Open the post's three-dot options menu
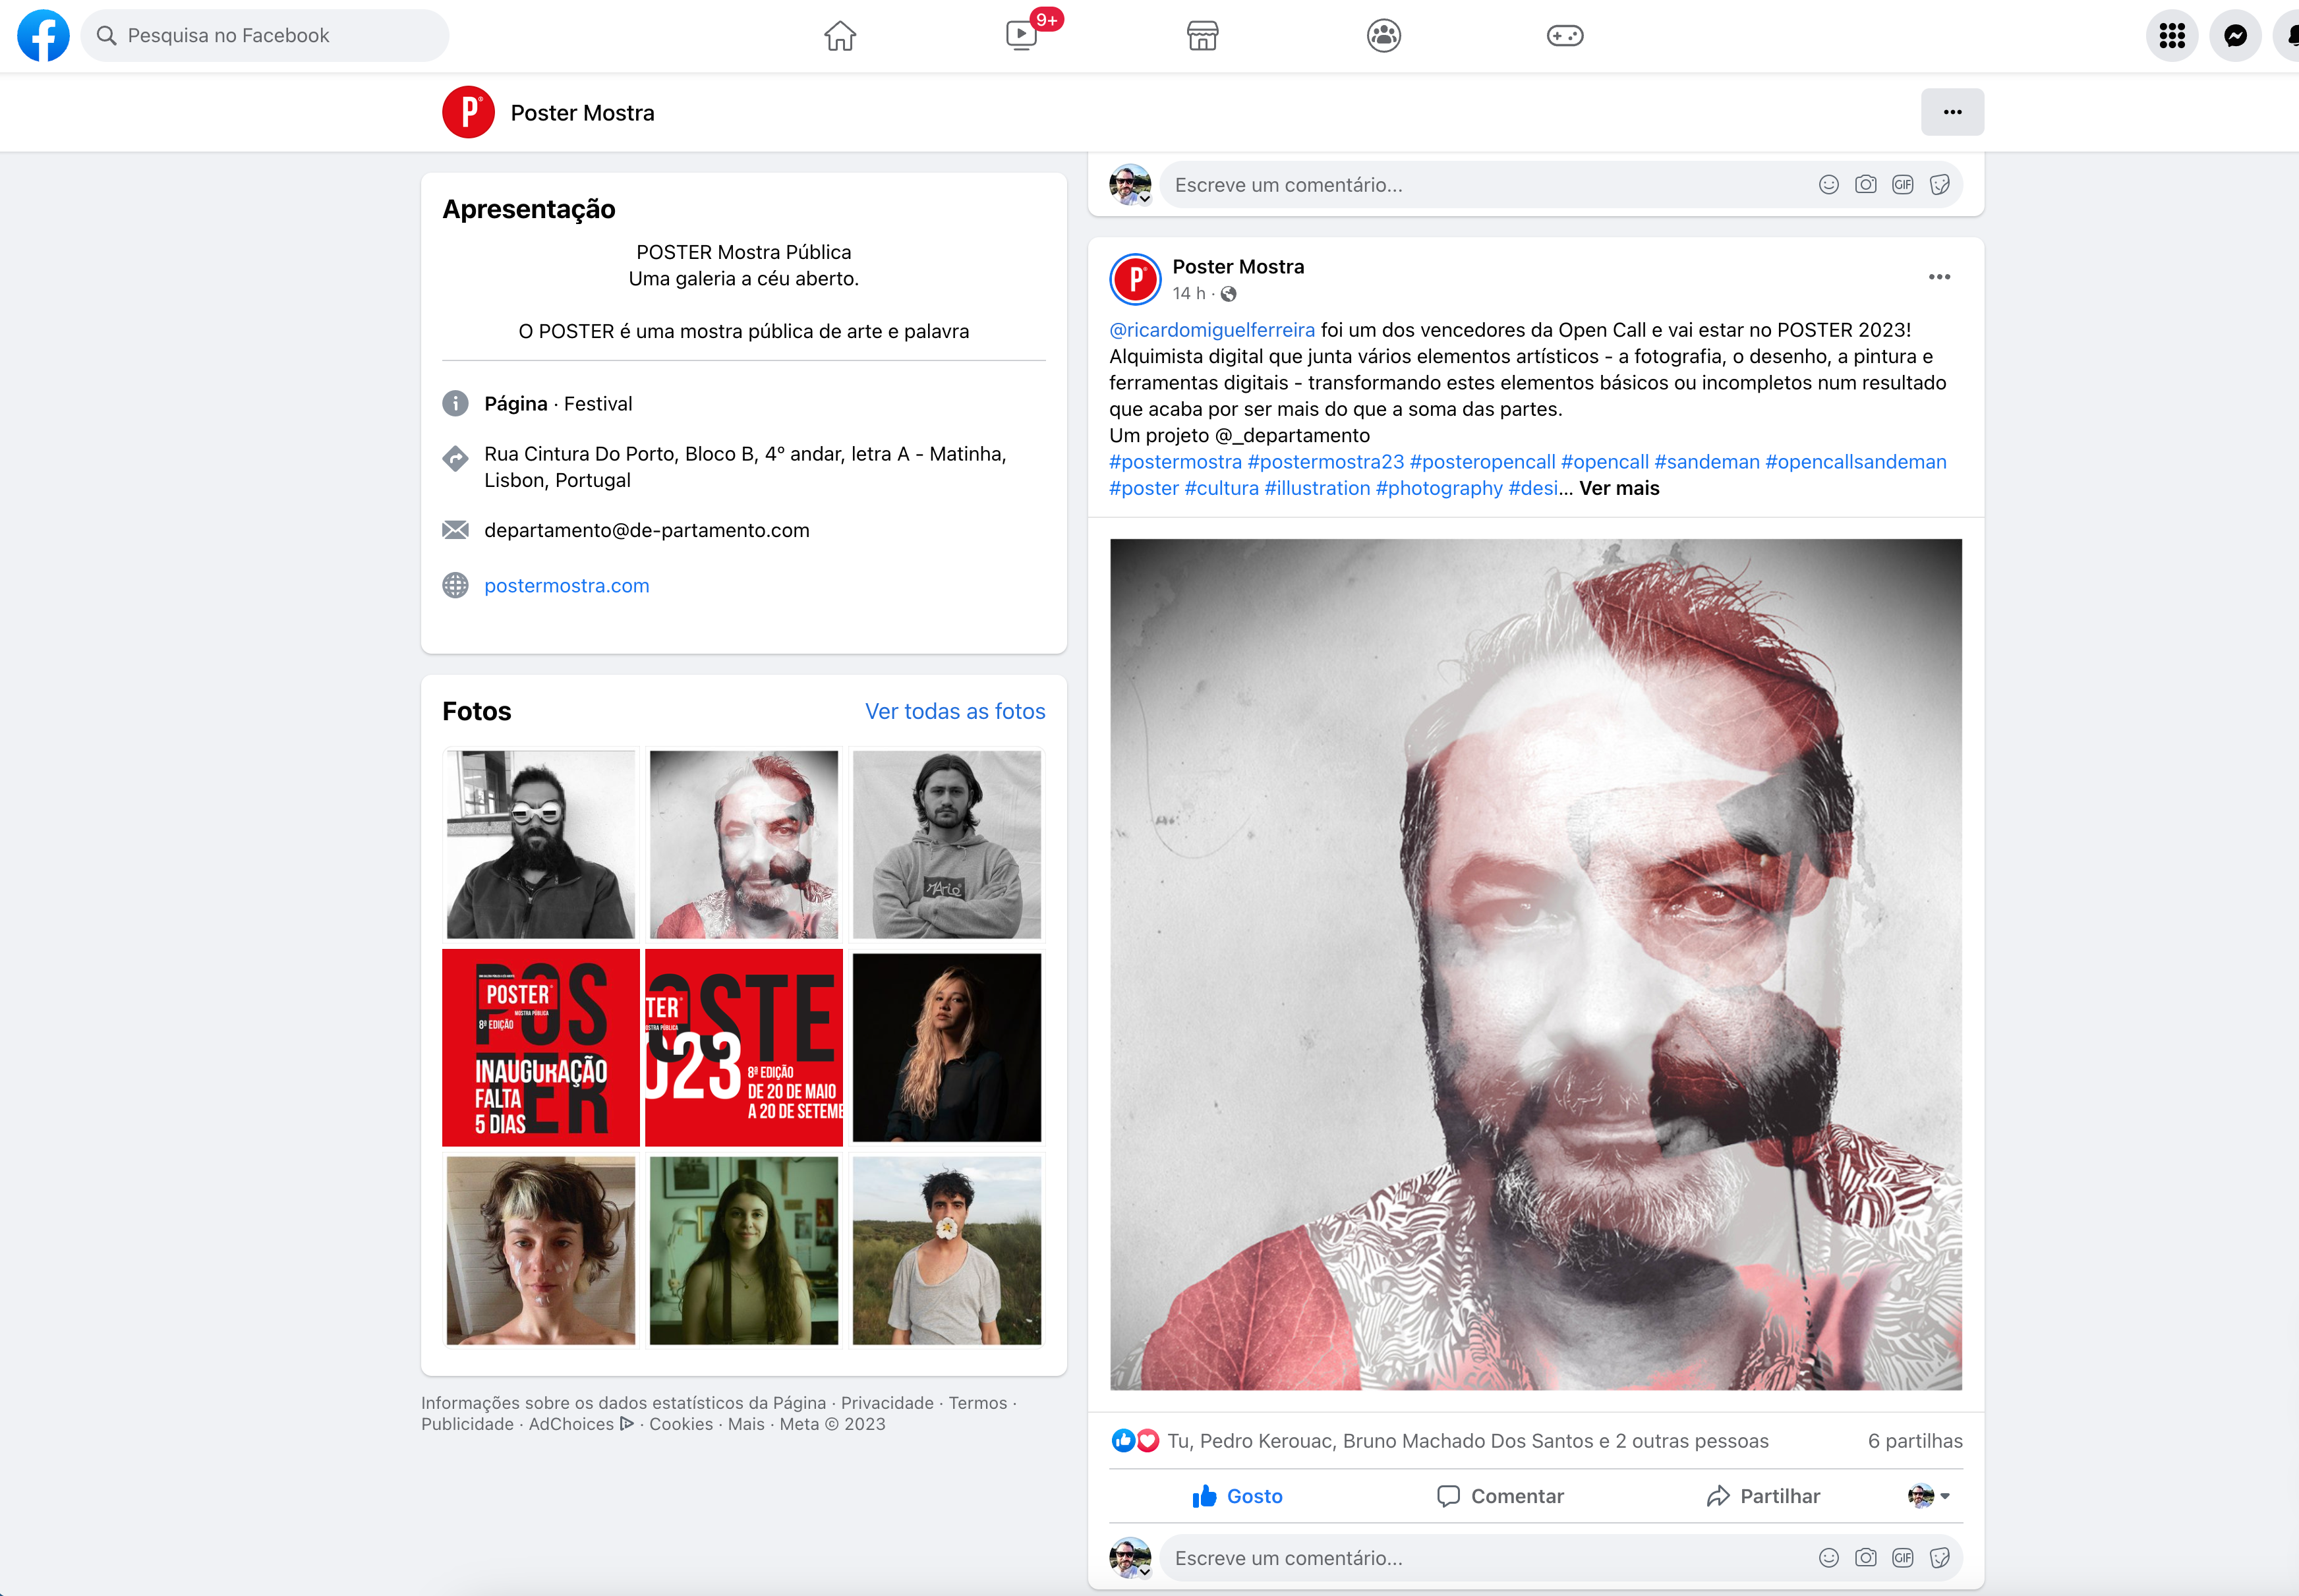The width and height of the screenshot is (2299, 1596). click(1939, 277)
